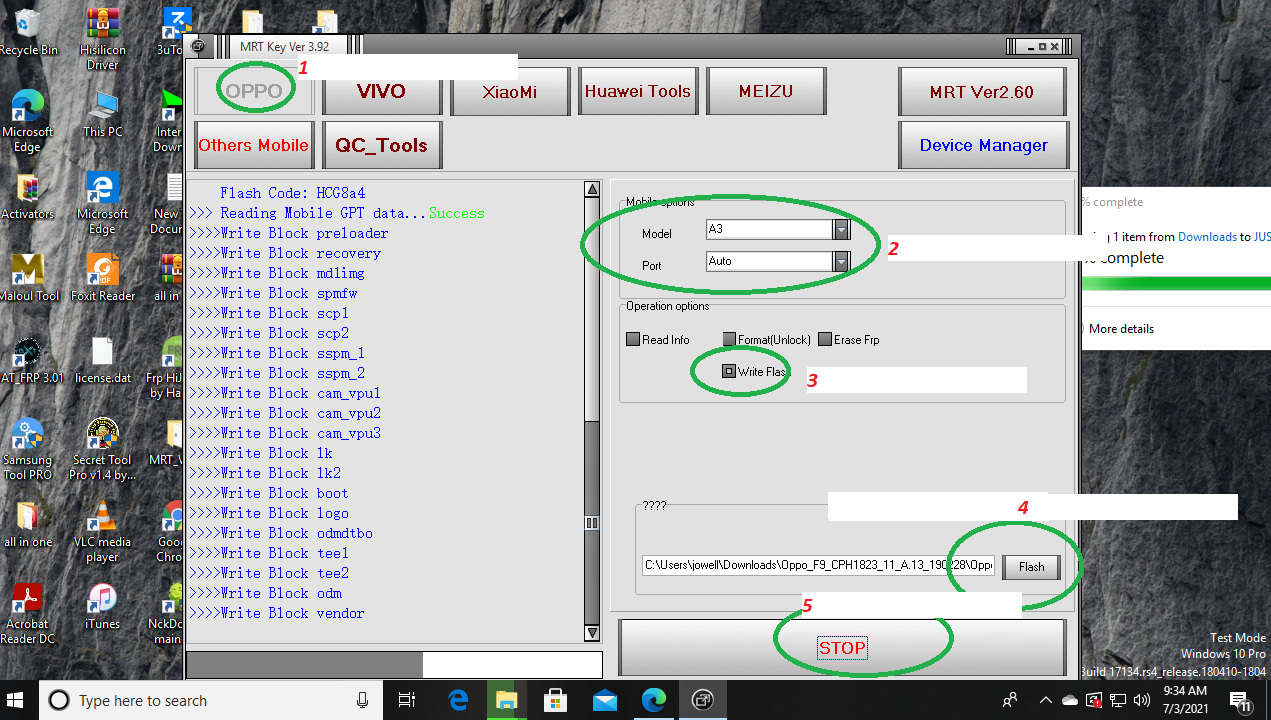Click log line "Write Block boot"
This screenshot has width=1271, height=720.
click(x=269, y=493)
